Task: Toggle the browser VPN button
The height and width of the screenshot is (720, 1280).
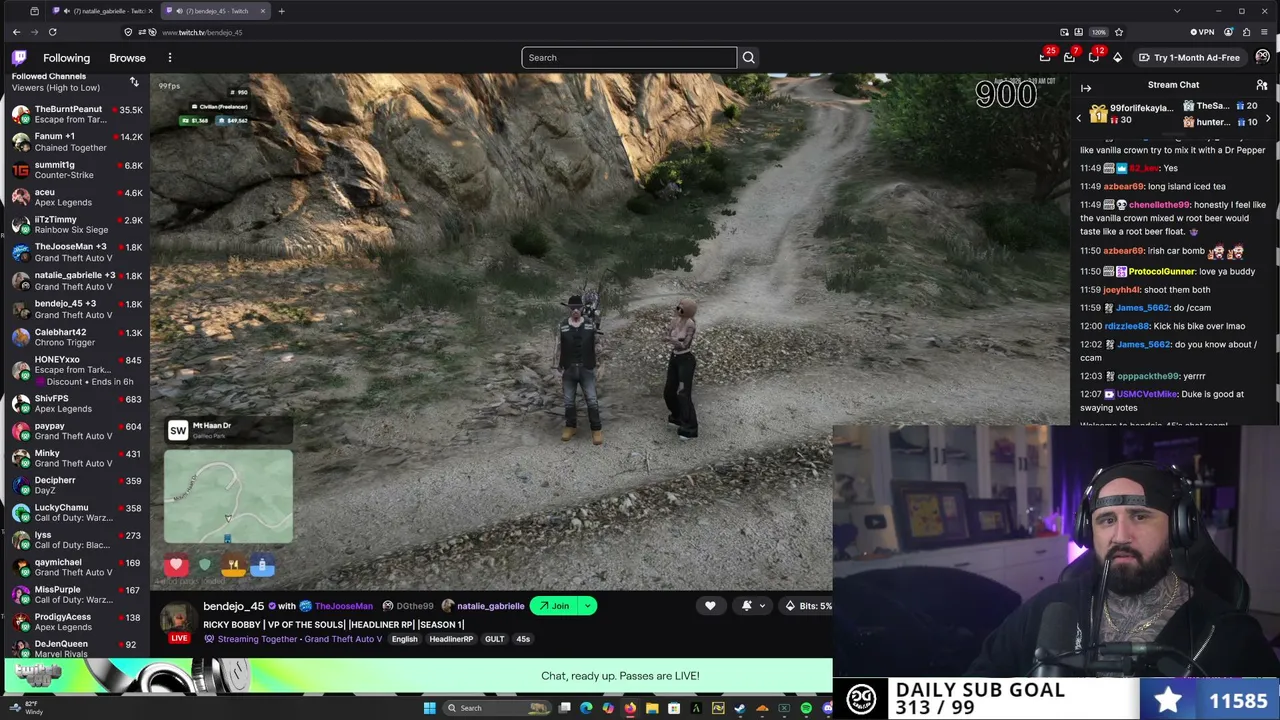Action: pyautogui.click(x=1202, y=32)
